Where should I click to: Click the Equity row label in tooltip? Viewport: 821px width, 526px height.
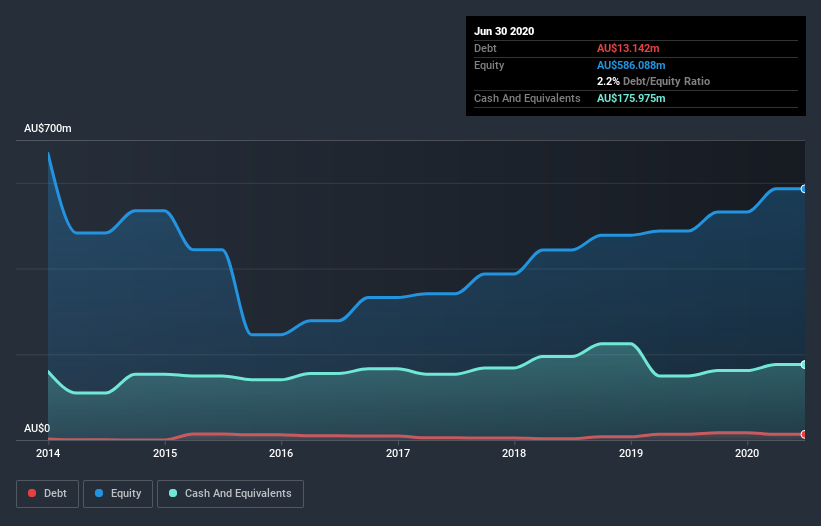pyautogui.click(x=489, y=65)
